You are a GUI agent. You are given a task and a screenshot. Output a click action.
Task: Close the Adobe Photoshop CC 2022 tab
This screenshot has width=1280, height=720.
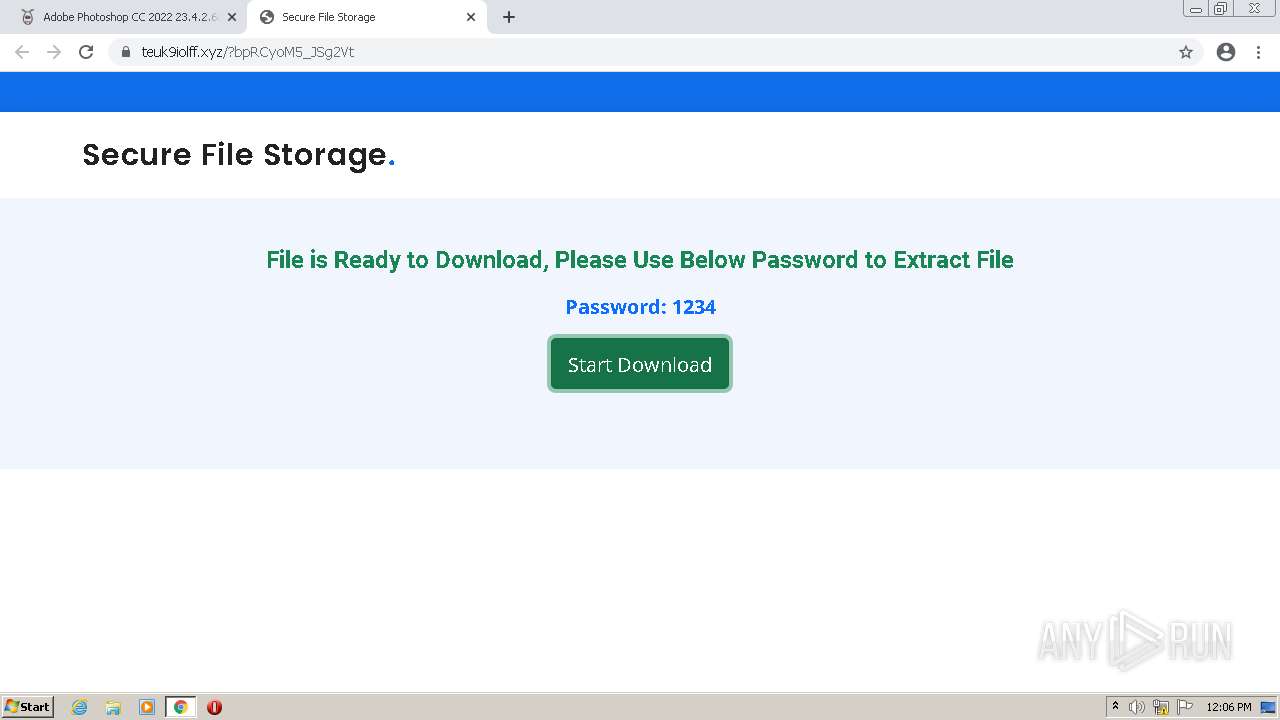coord(232,17)
